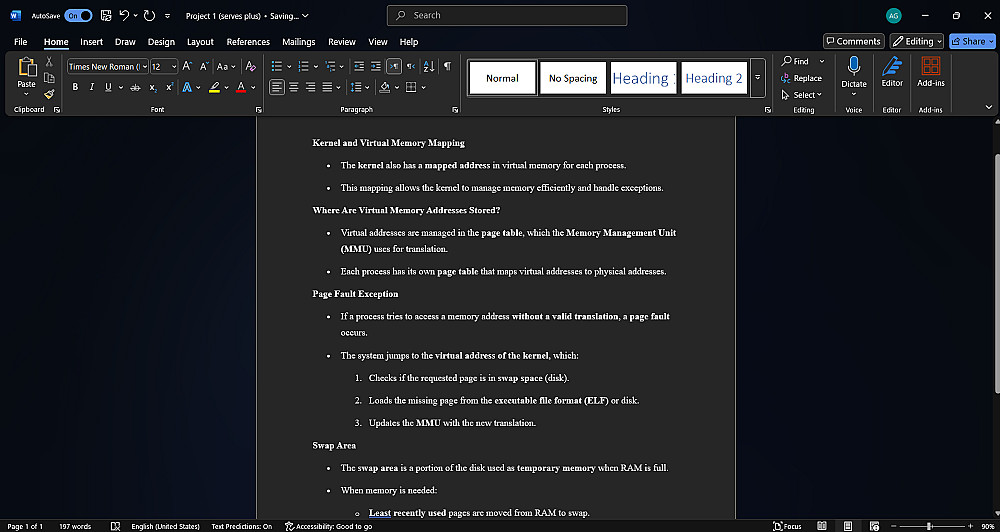
Task: Decrease font size with the smaller A icon
Action: click(204, 66)
